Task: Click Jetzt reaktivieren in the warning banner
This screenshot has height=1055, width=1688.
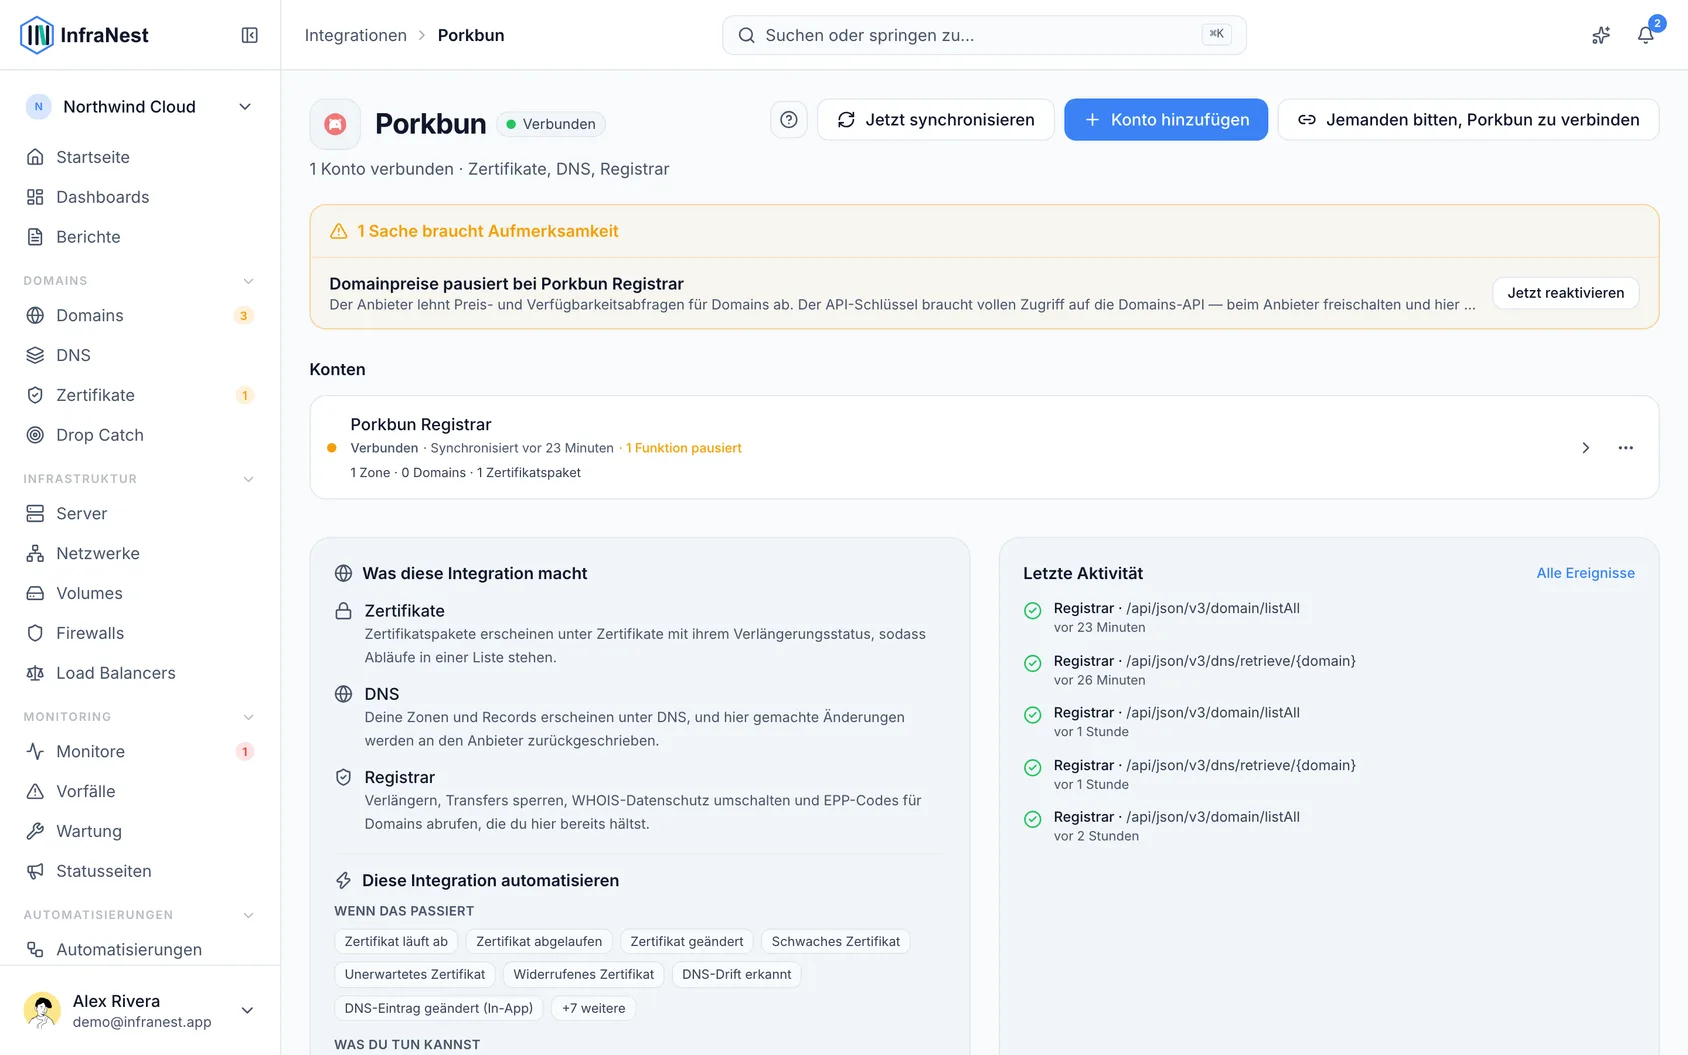Action: point(1566,293)
